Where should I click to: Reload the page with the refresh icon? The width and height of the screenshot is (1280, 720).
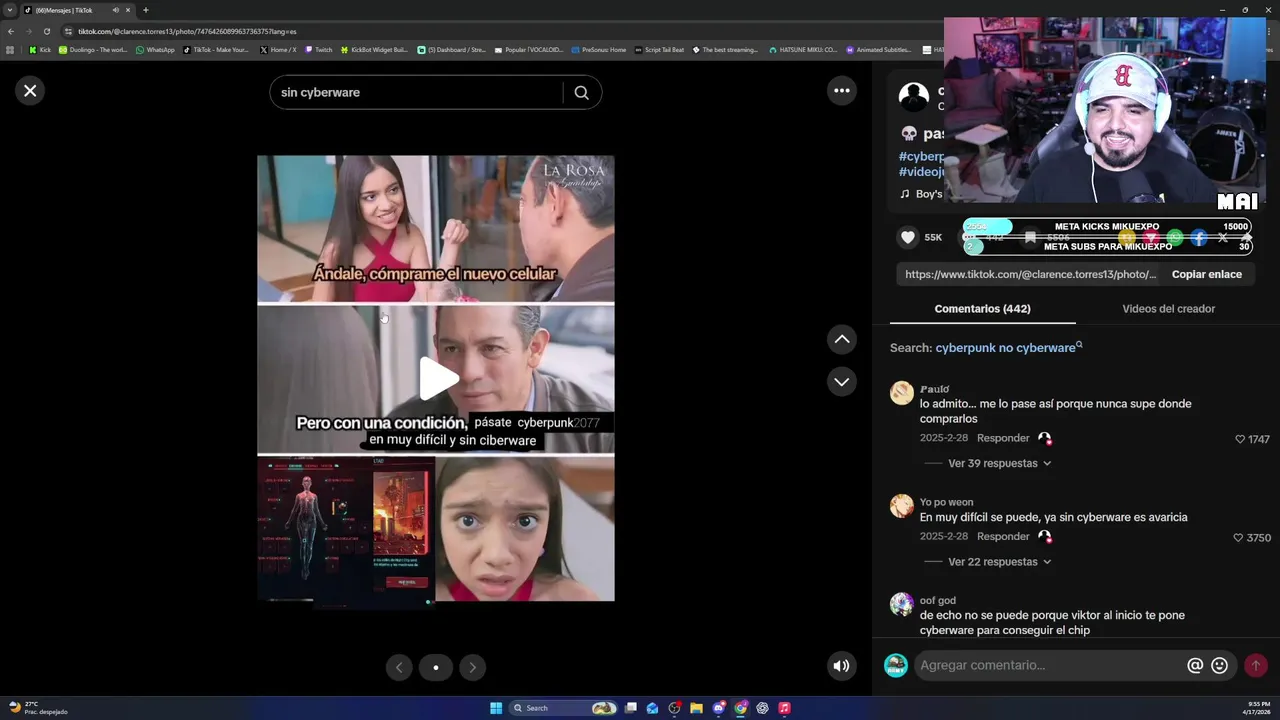pyautogui.click(x=46, y=31)
